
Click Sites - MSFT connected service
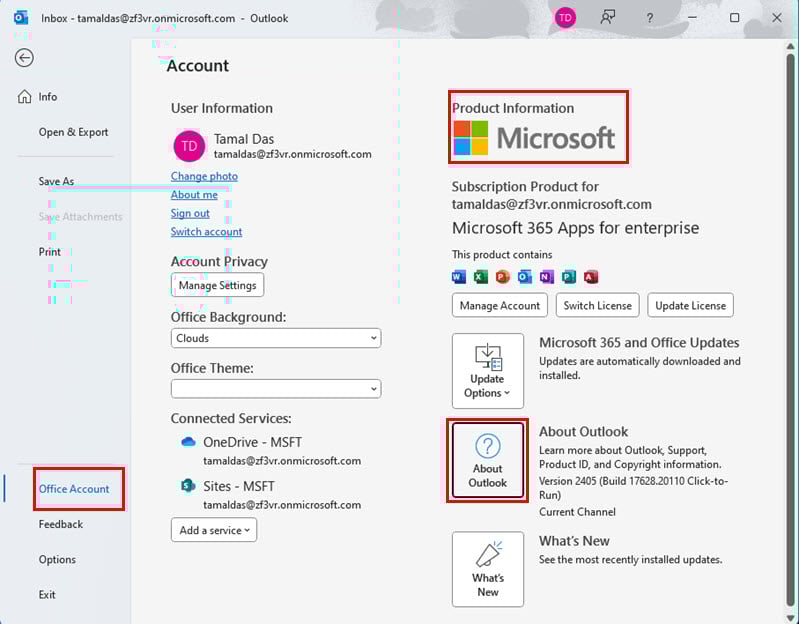tap(239, 486)
